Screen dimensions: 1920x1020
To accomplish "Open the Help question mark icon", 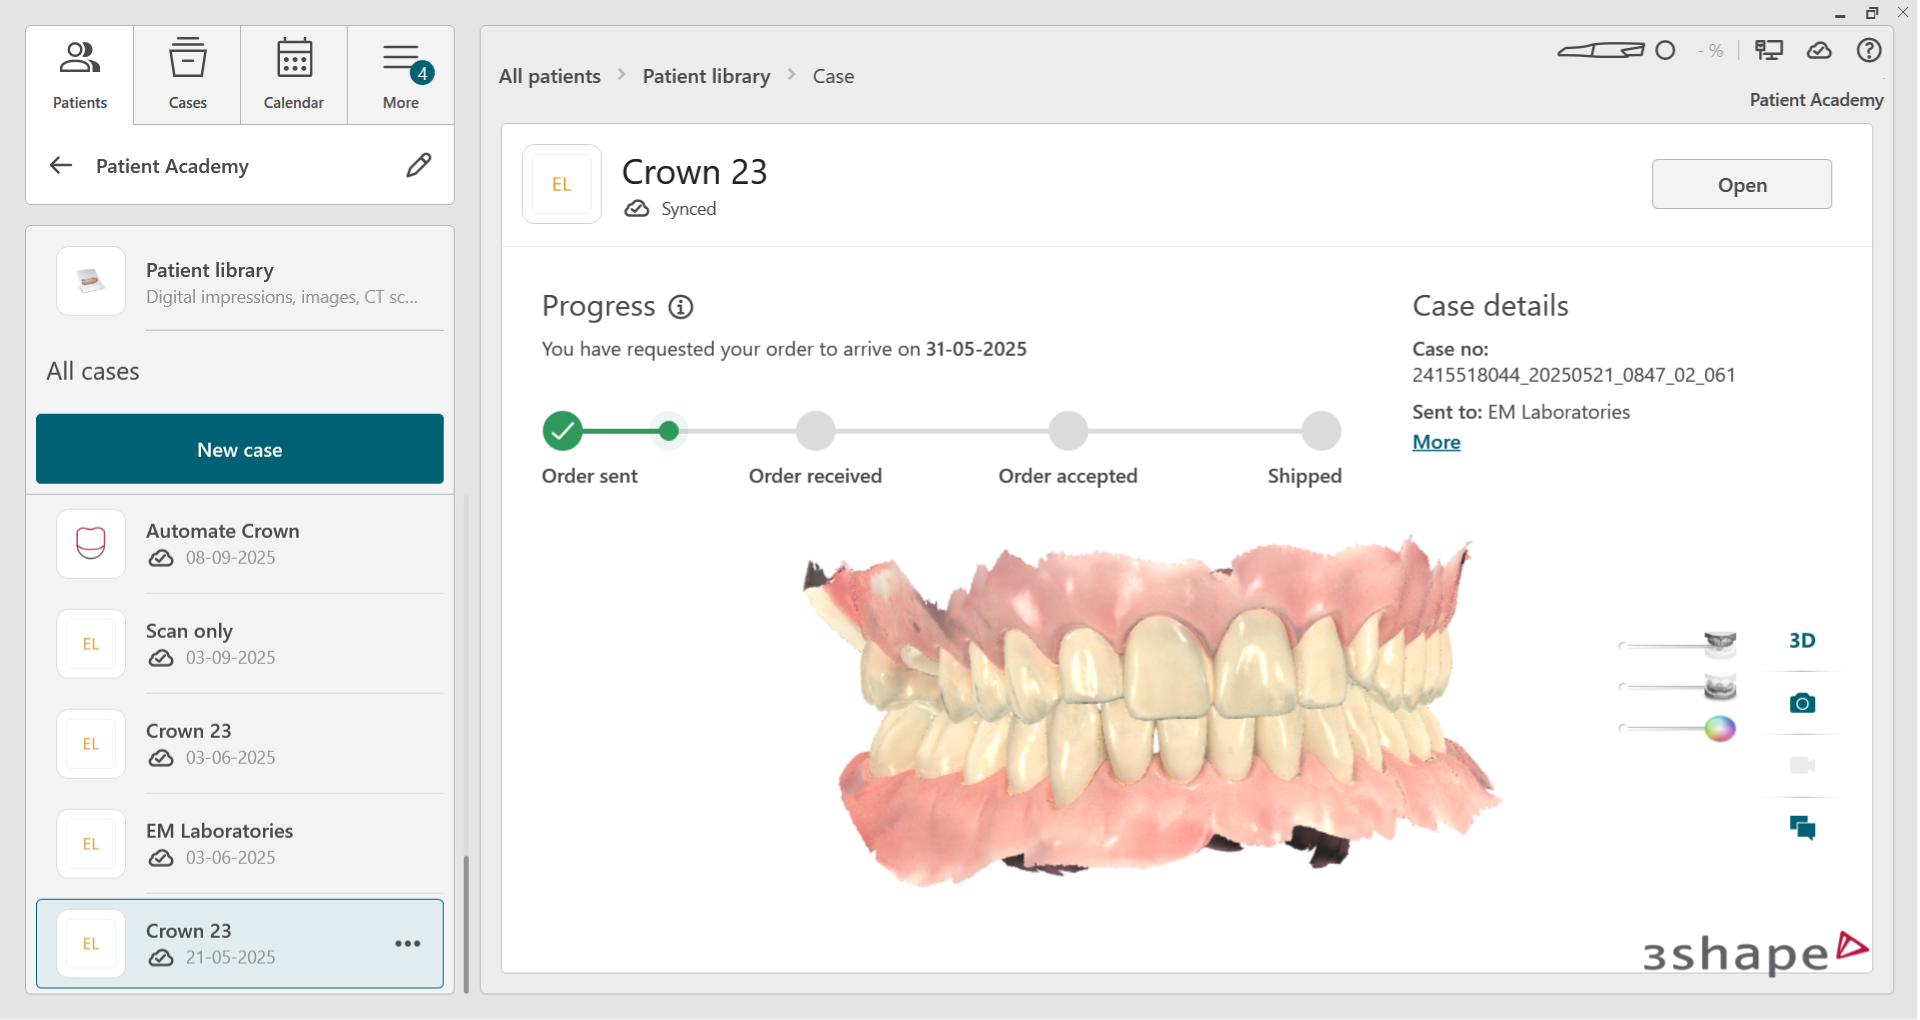I will pos(1868,51).
